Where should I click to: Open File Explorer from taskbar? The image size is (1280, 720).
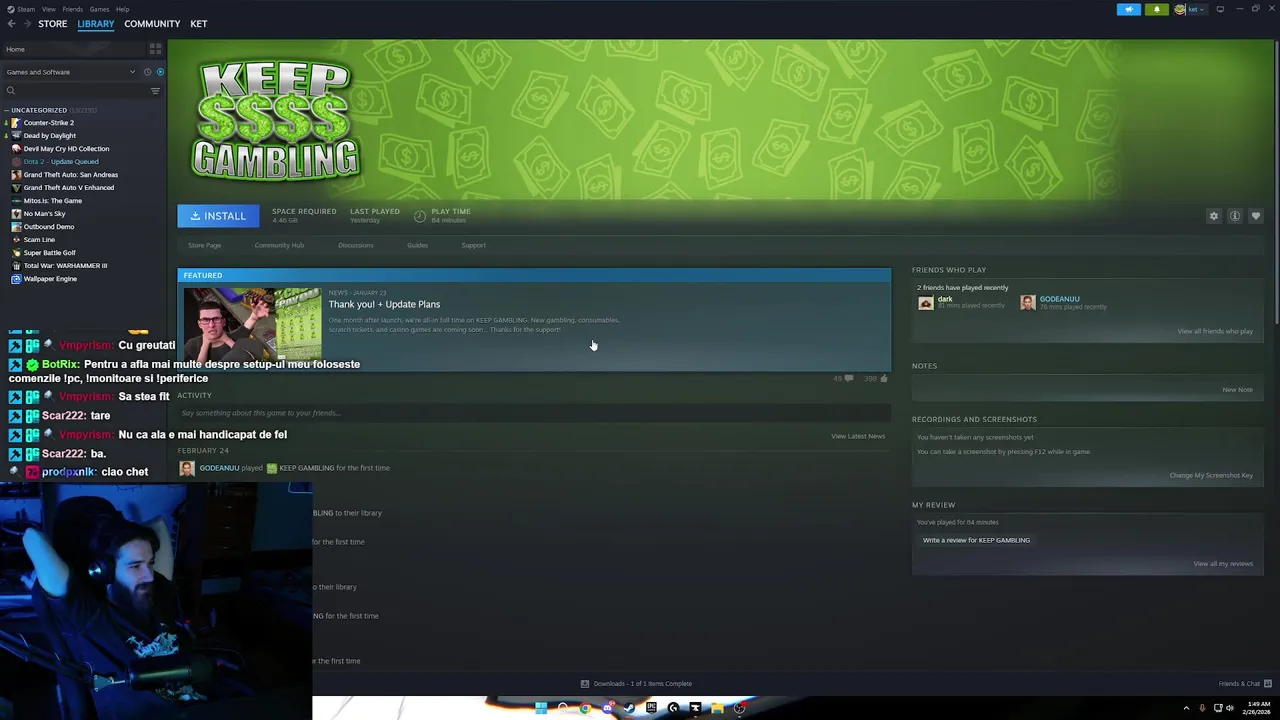coord(717,708)
